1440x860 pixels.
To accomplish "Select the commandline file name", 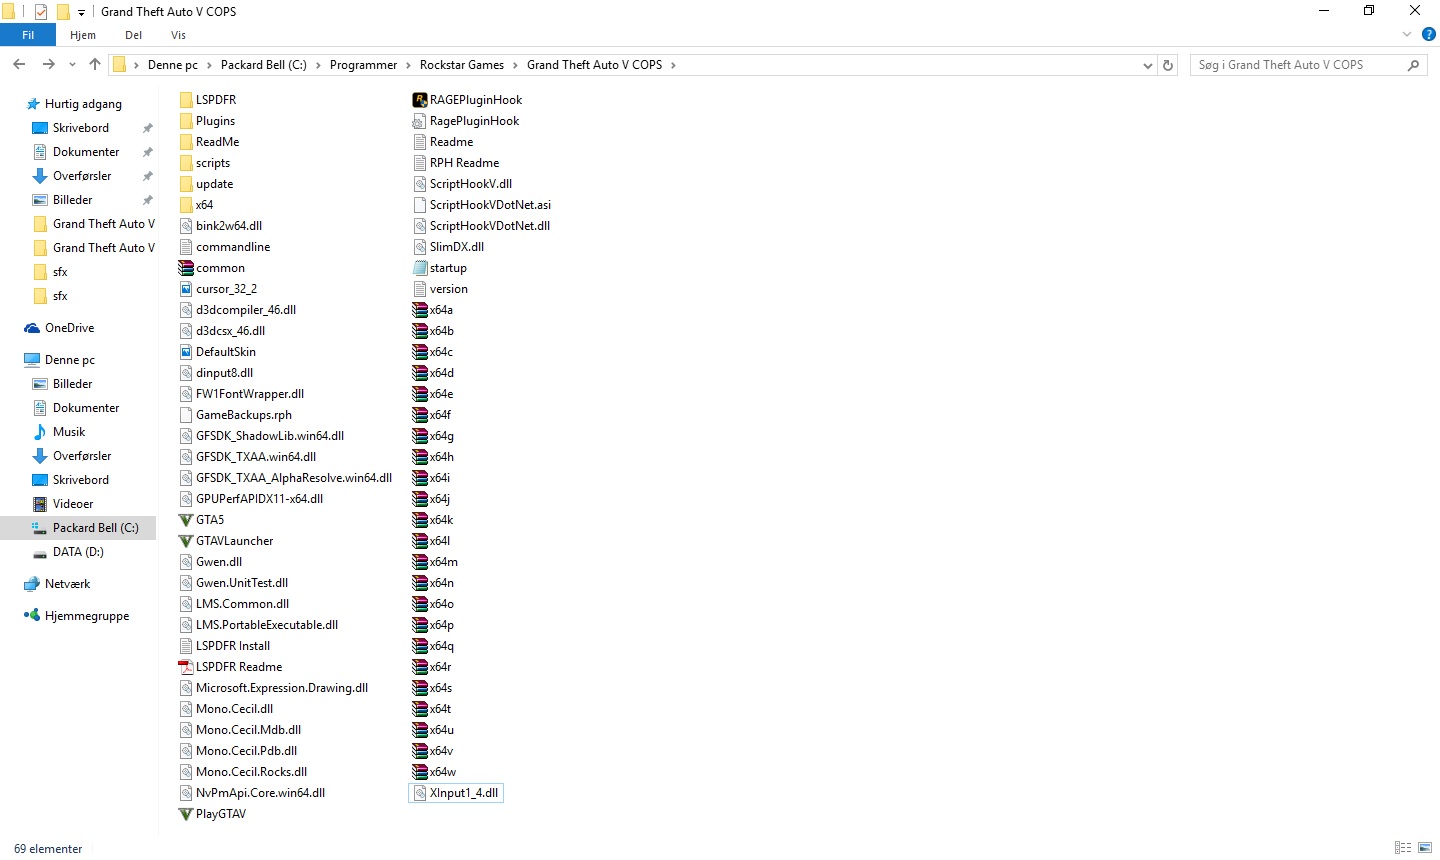I will tap(233, 247).
